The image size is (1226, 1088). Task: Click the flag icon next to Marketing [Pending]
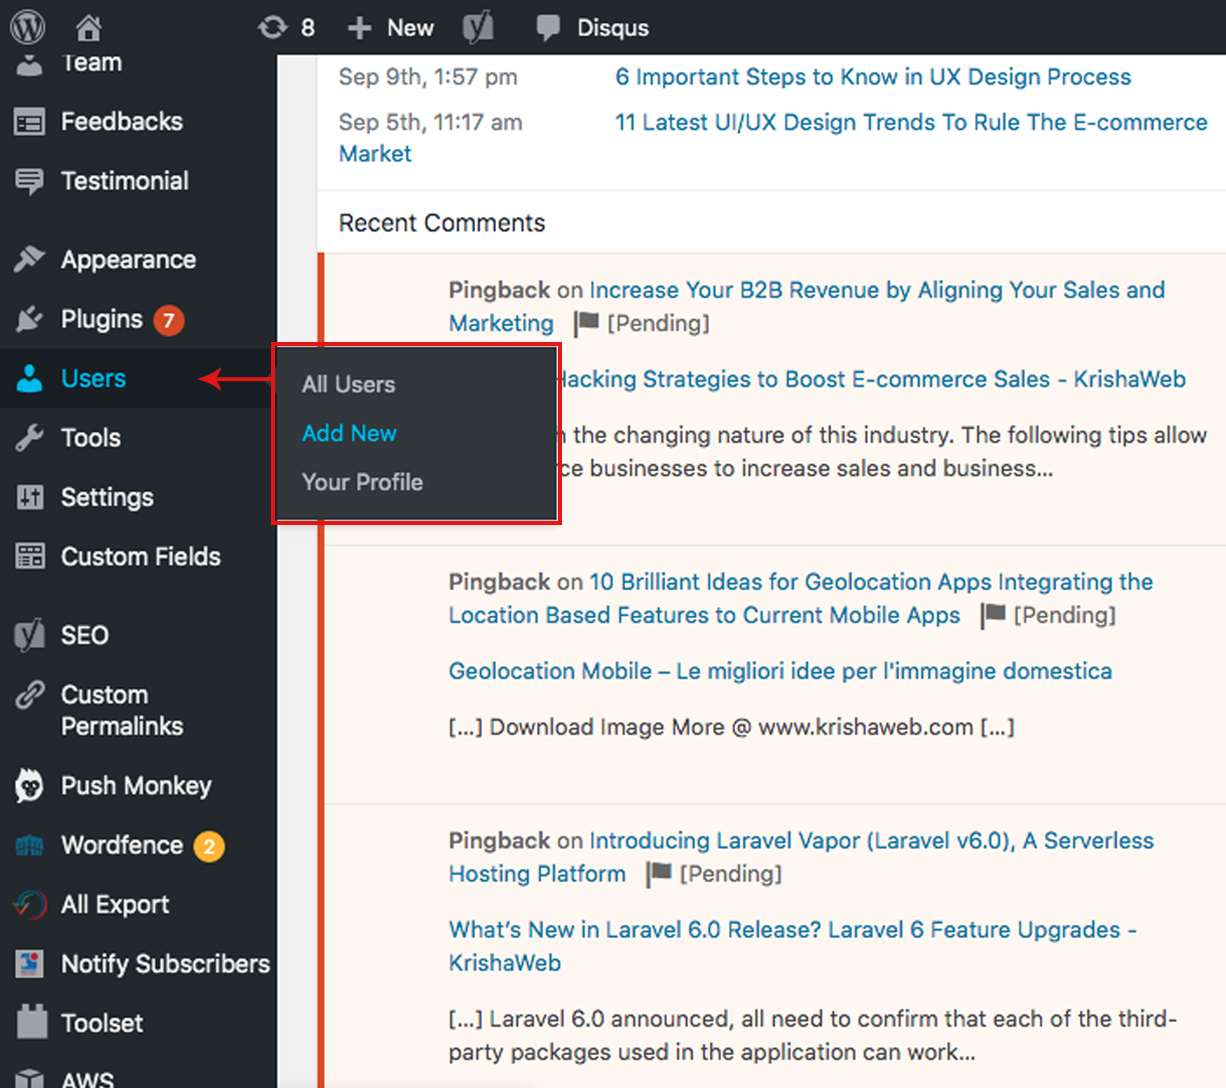click(x=586, y=323)
